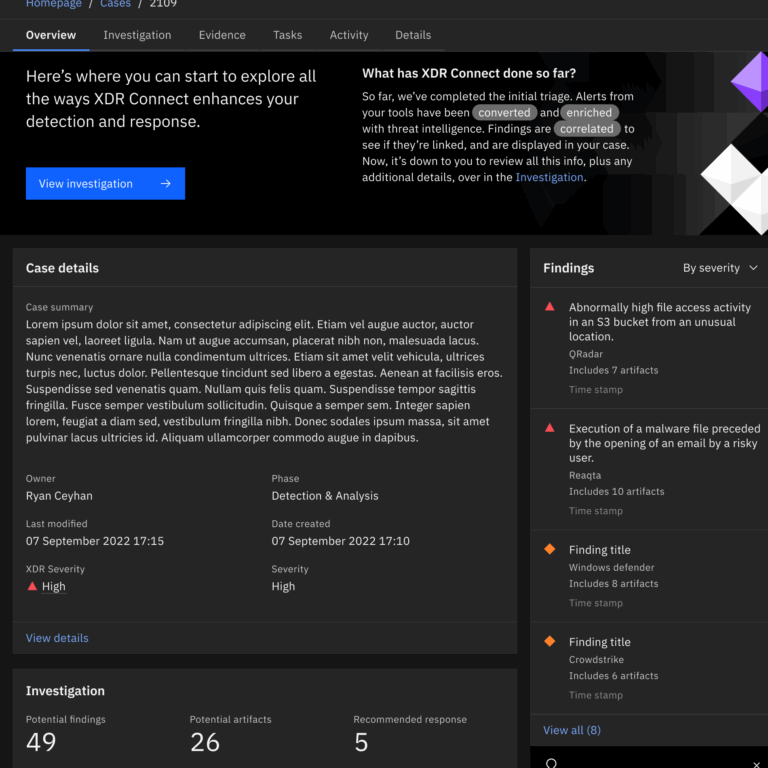Open the Windows defender Finding title
The image size is (768, 768).
600,550
